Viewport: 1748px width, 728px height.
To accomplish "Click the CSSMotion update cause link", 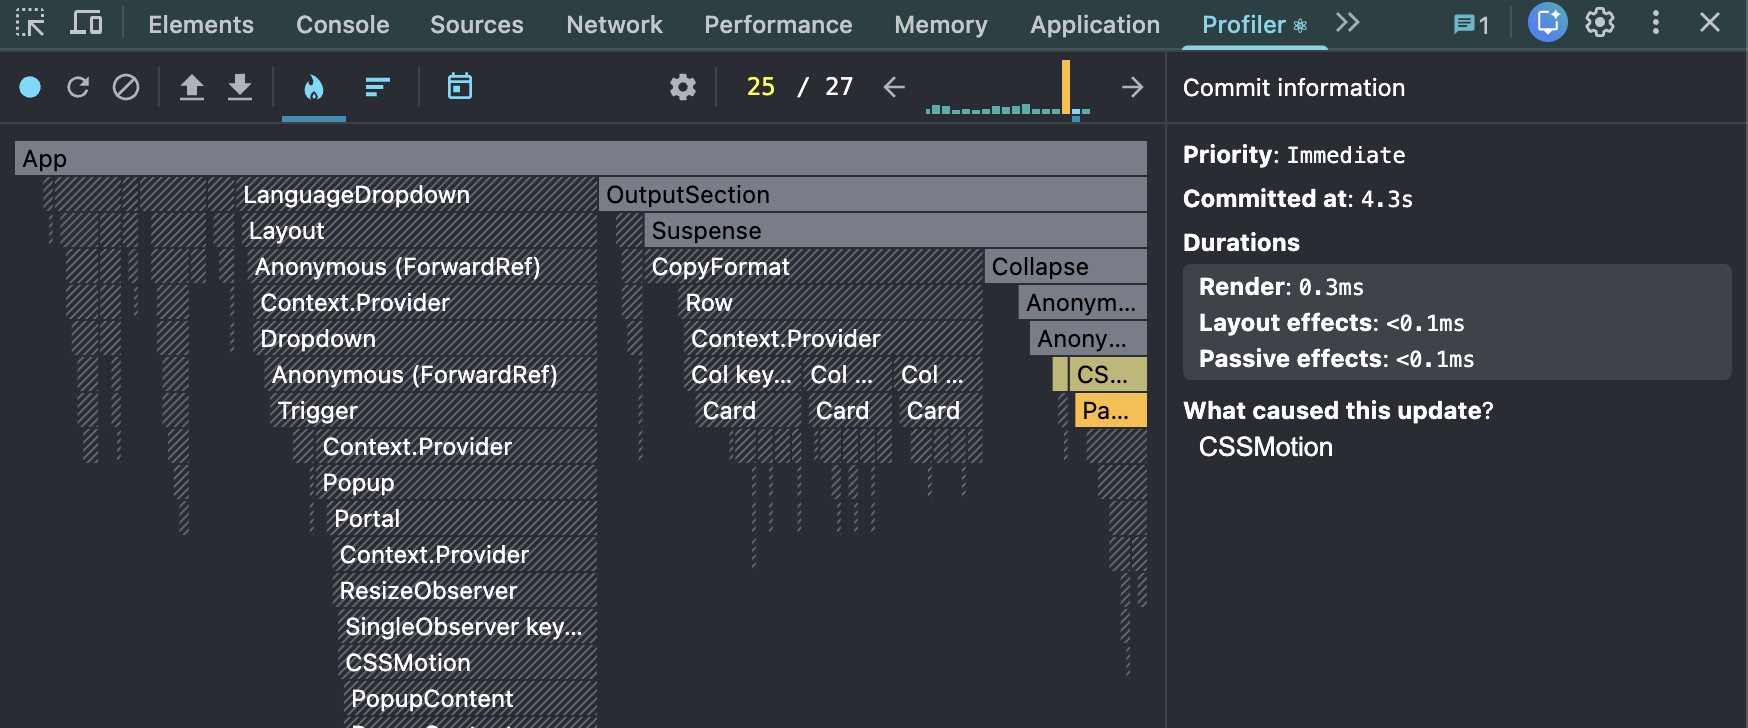I will pyautogui.click(x=1265, y=447).
